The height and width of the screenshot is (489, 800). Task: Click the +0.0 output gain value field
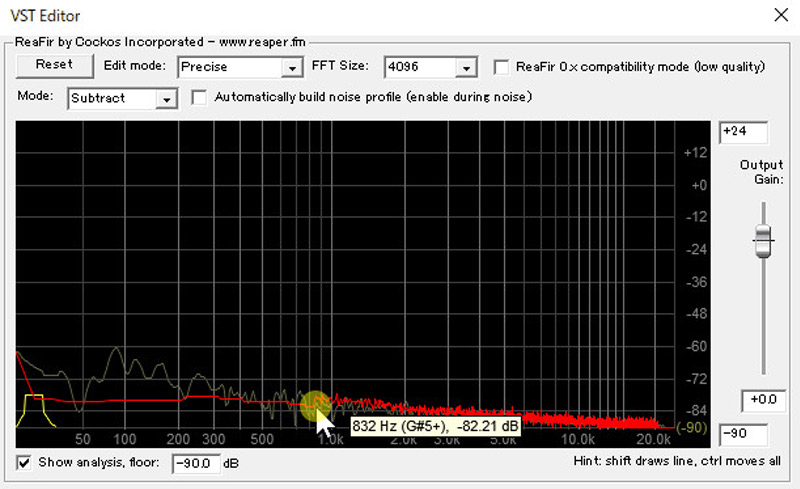[x=762, y=400]
